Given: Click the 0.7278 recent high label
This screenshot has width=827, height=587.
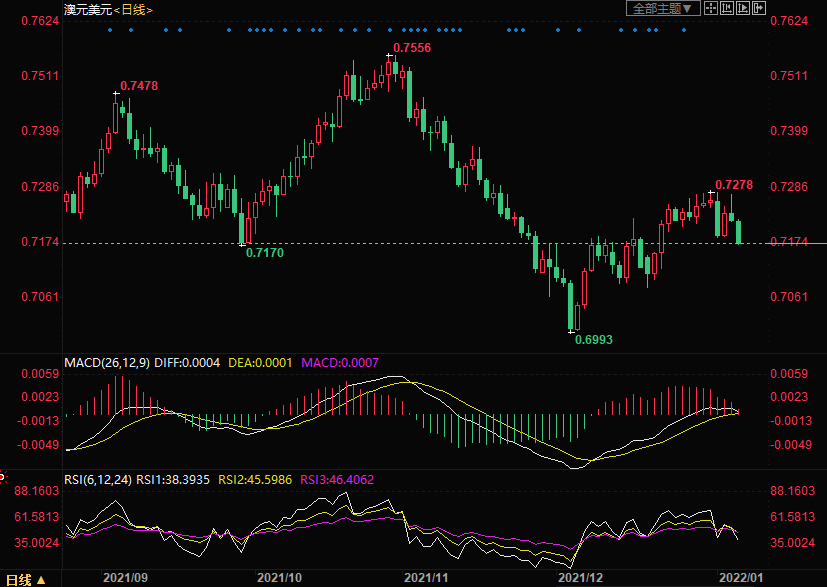Looking at the screenshot, I should coord(734,185).
